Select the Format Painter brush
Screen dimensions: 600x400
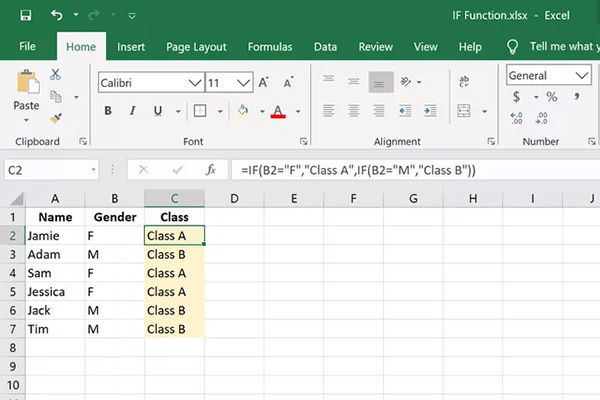click(x=54, y=117)
